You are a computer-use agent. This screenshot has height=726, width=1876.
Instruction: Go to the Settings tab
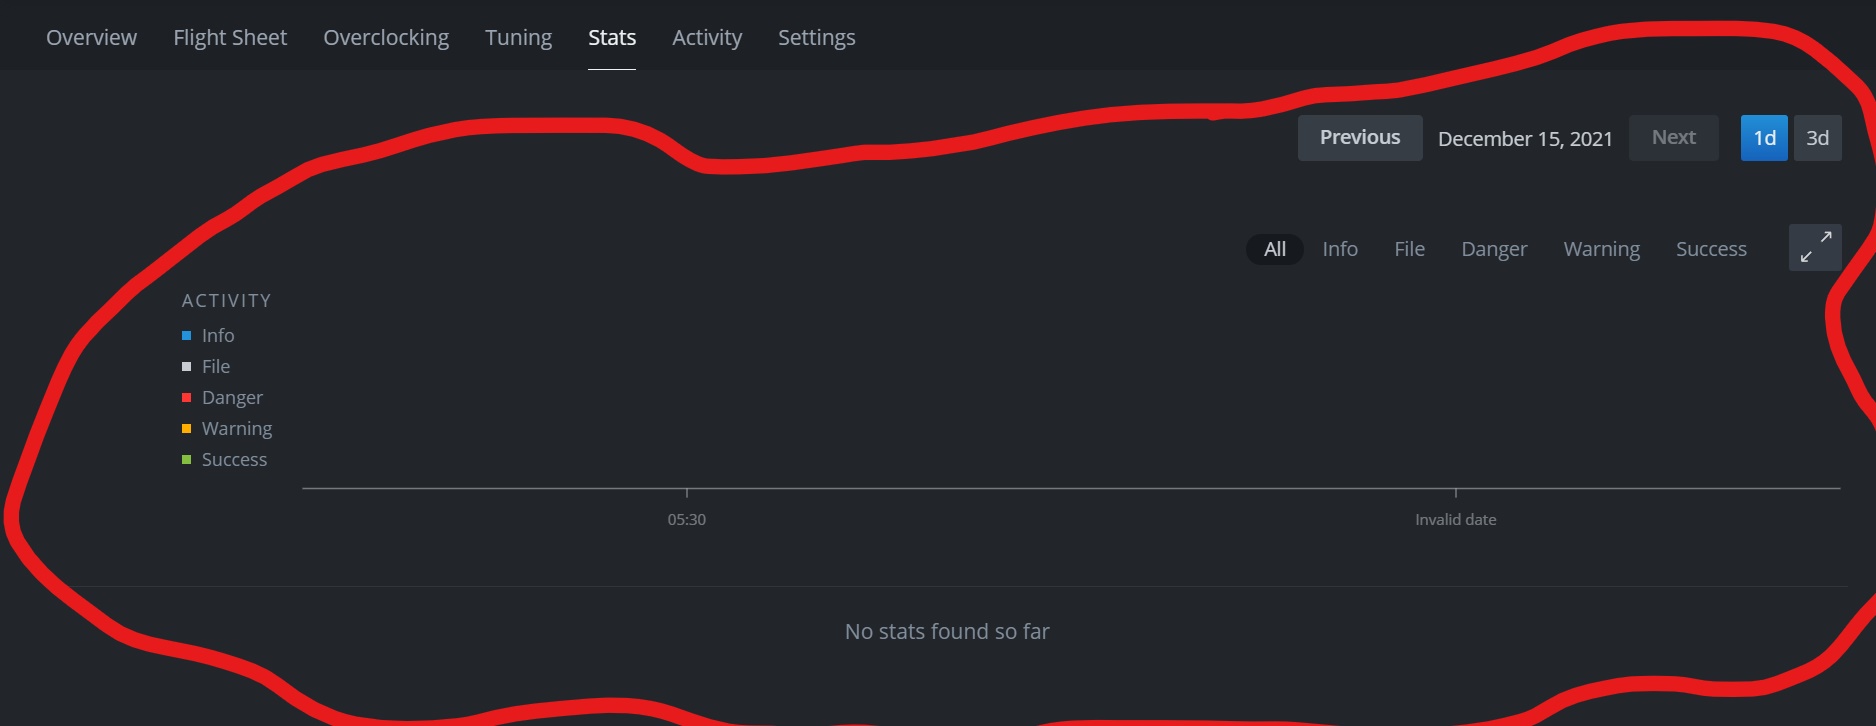pos(816,37)
